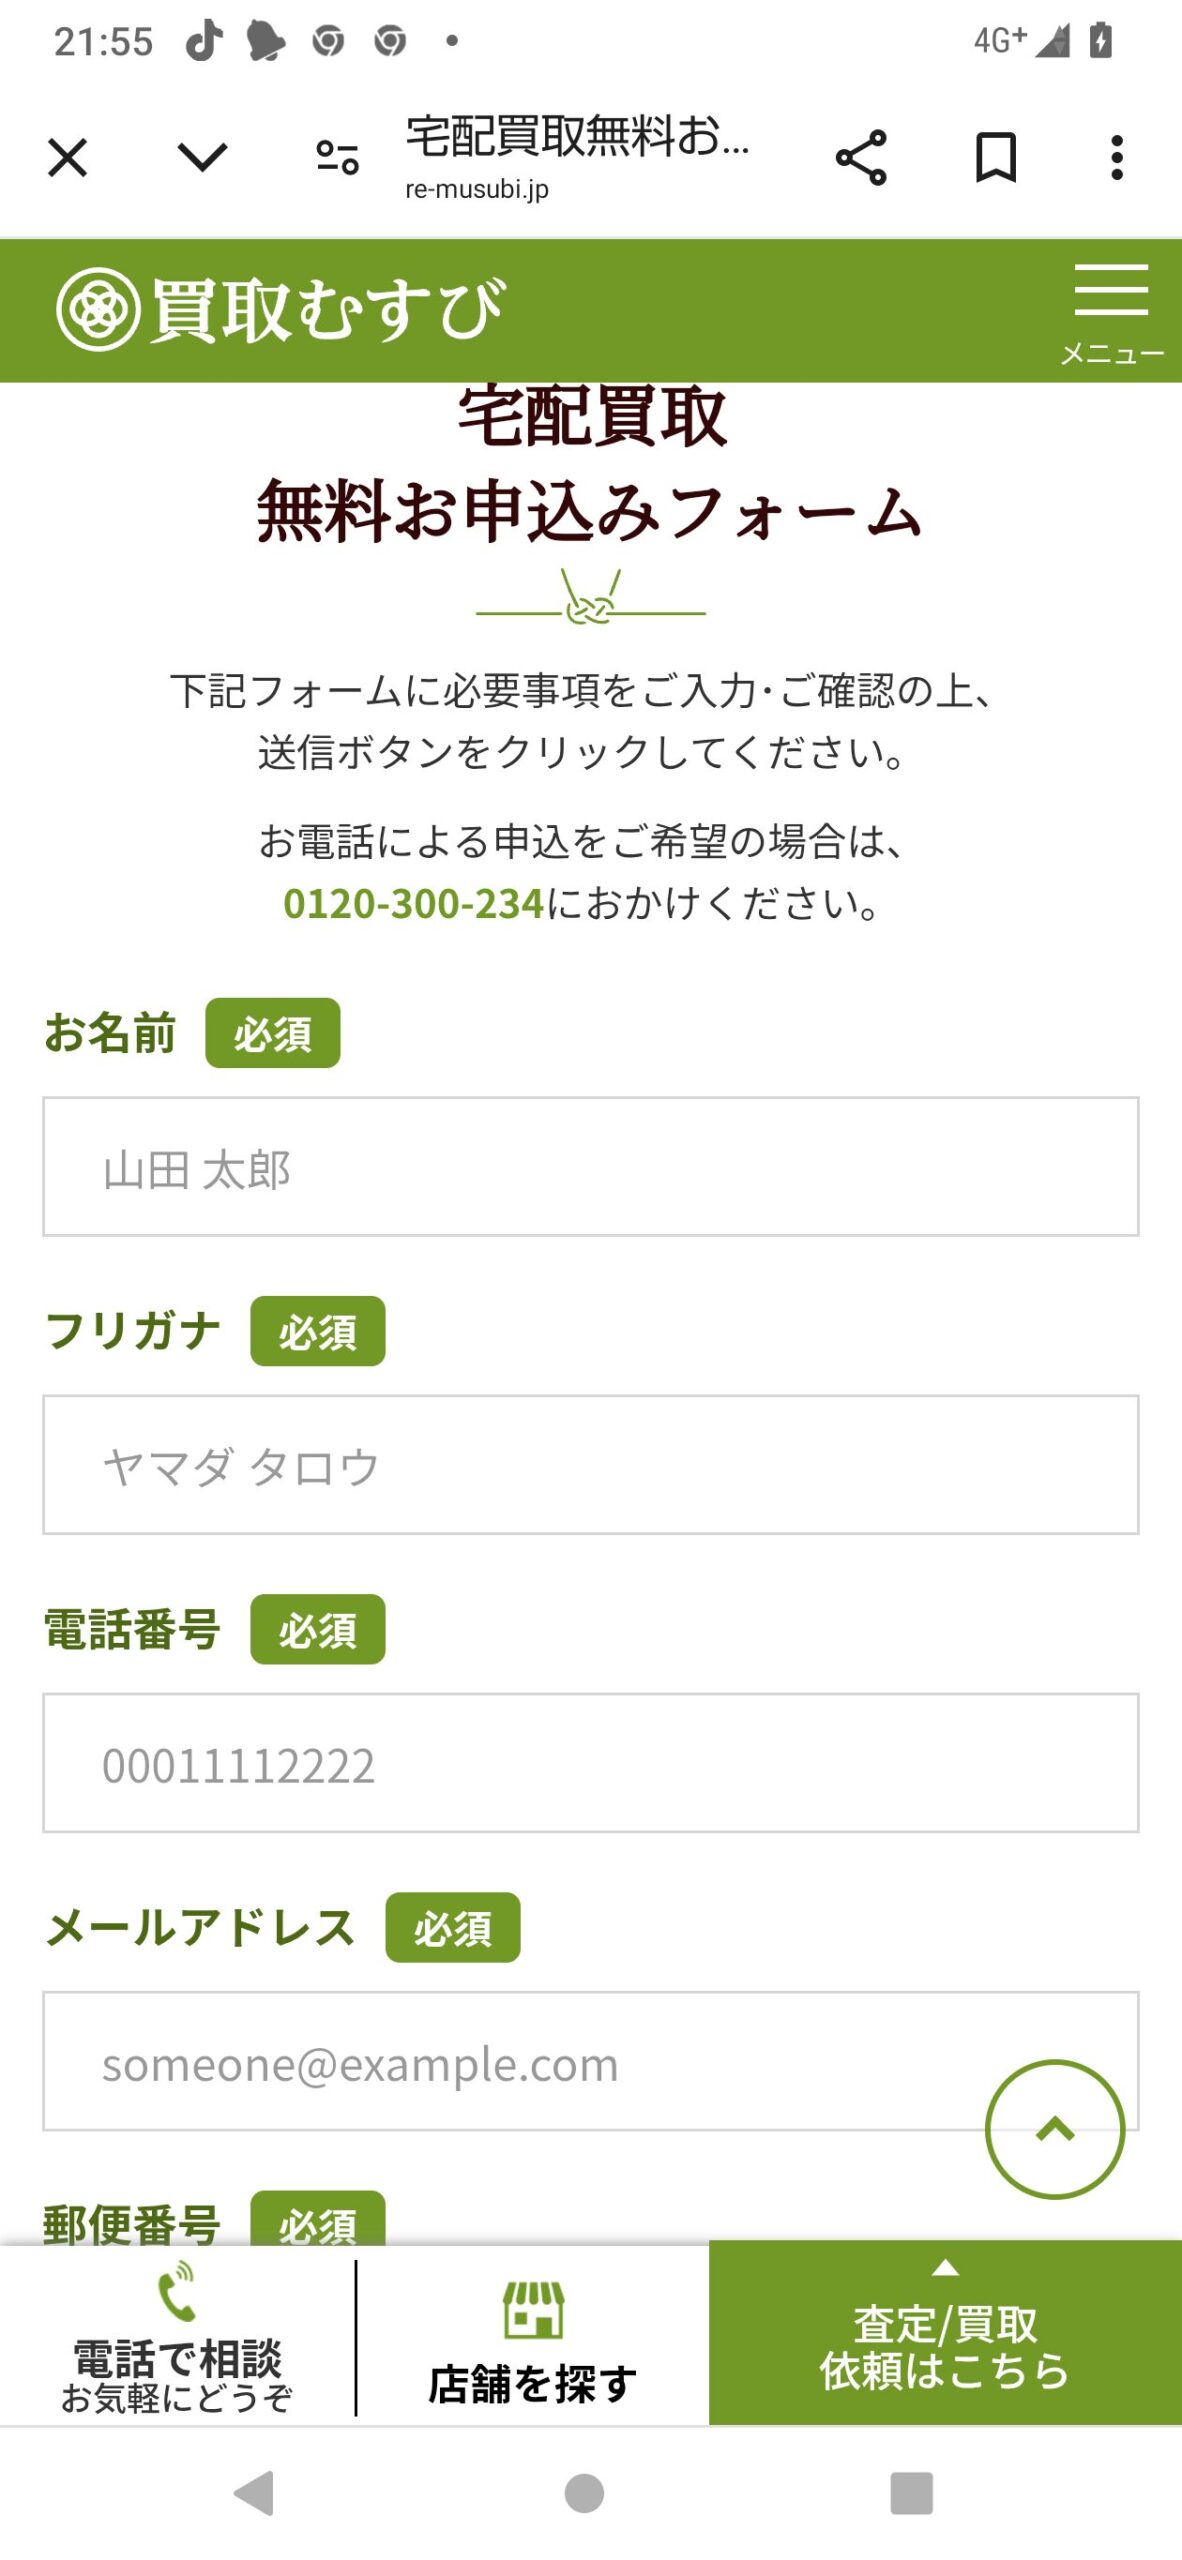The width and height of the screenshot is (1182, 2560).
Task: Open site settings icon beside the URL
Action: (x=337, y=158)
